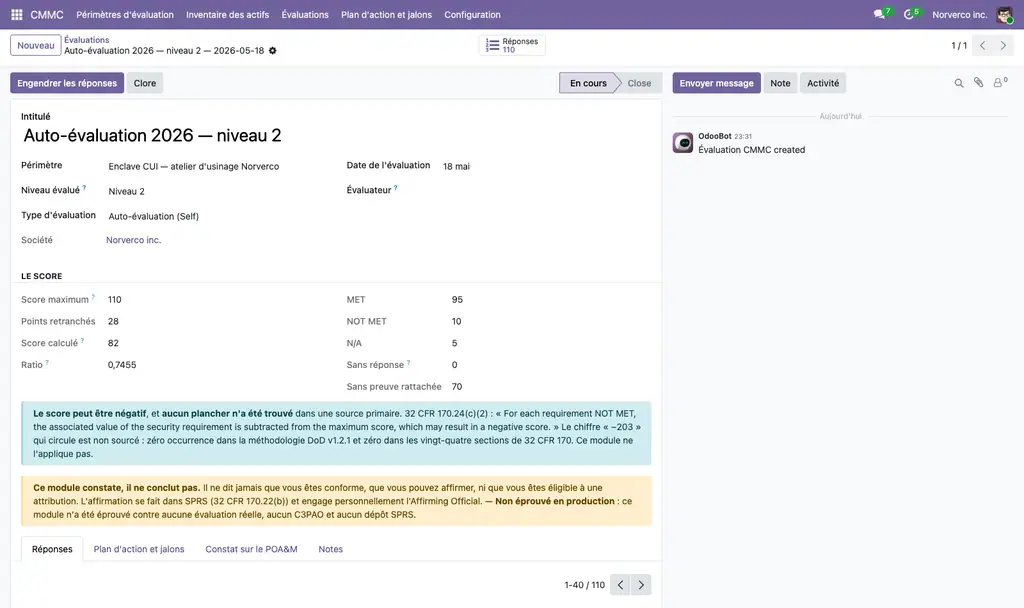This screenshot has height=608, width=1024.
Task: Open the Évaluations breadcrumb link
Action: [x=86, y=40]
